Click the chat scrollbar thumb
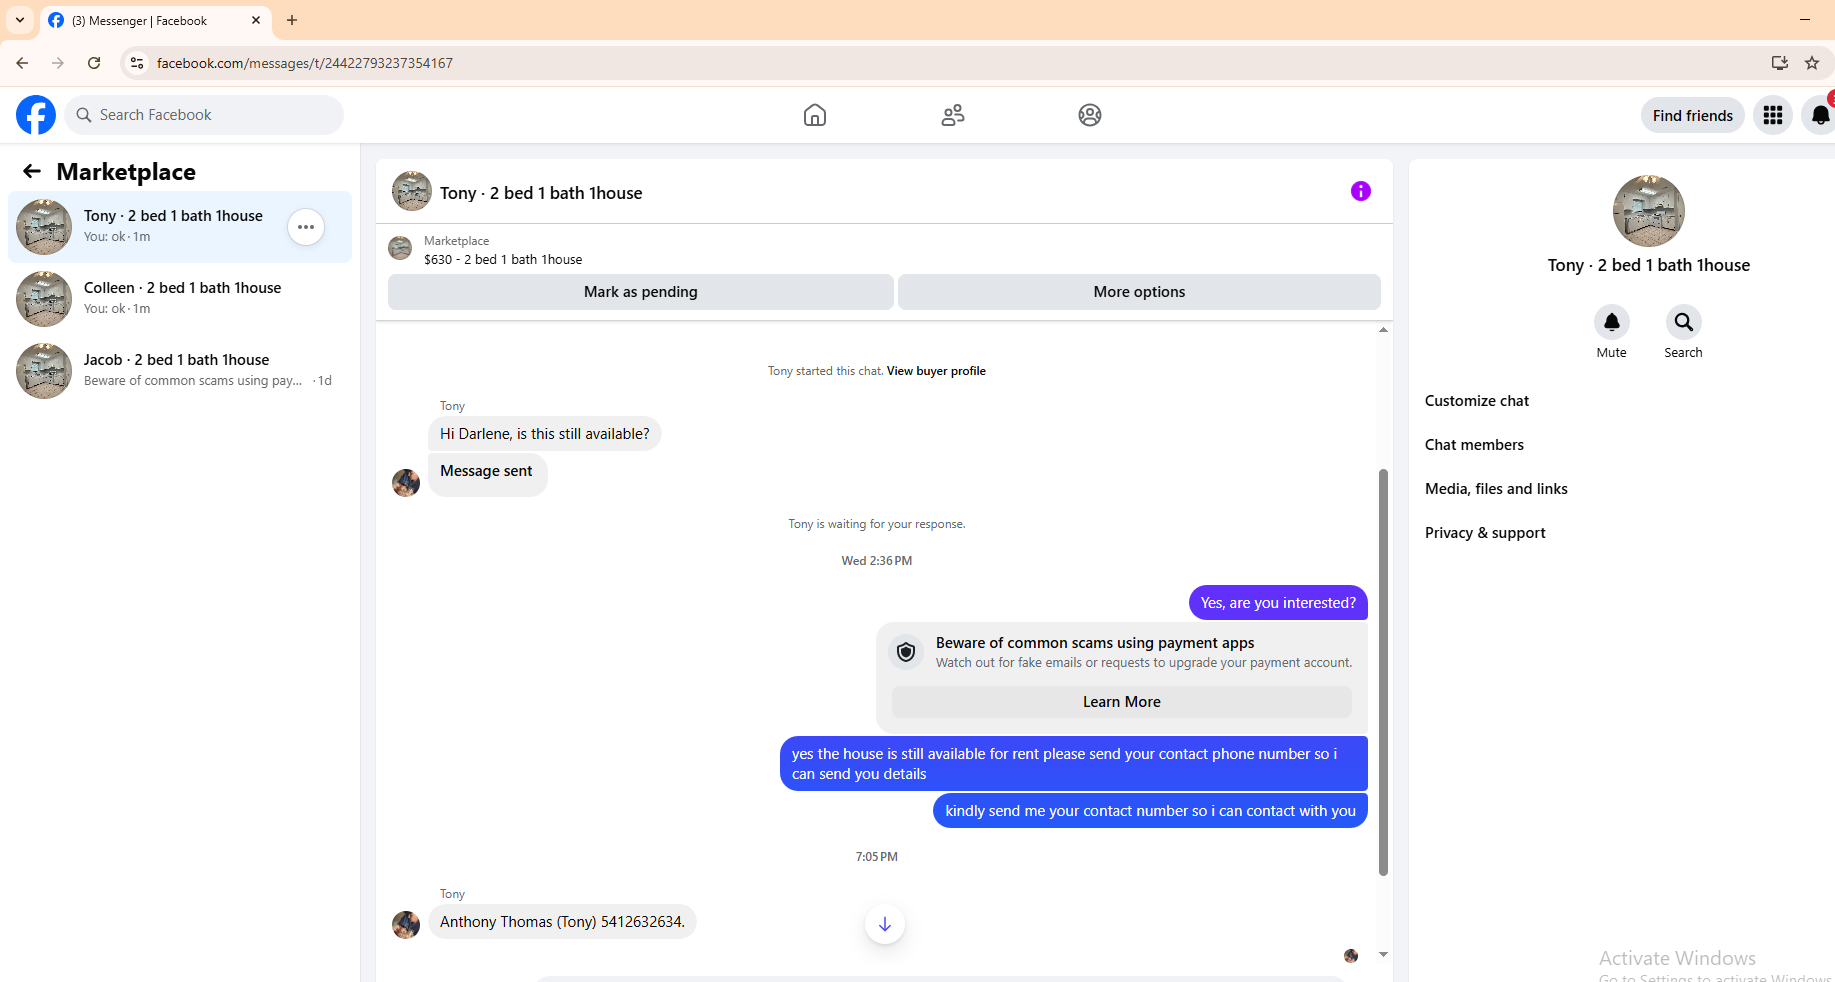Screen dimensions: 1835x982 tap(1383, 672)
